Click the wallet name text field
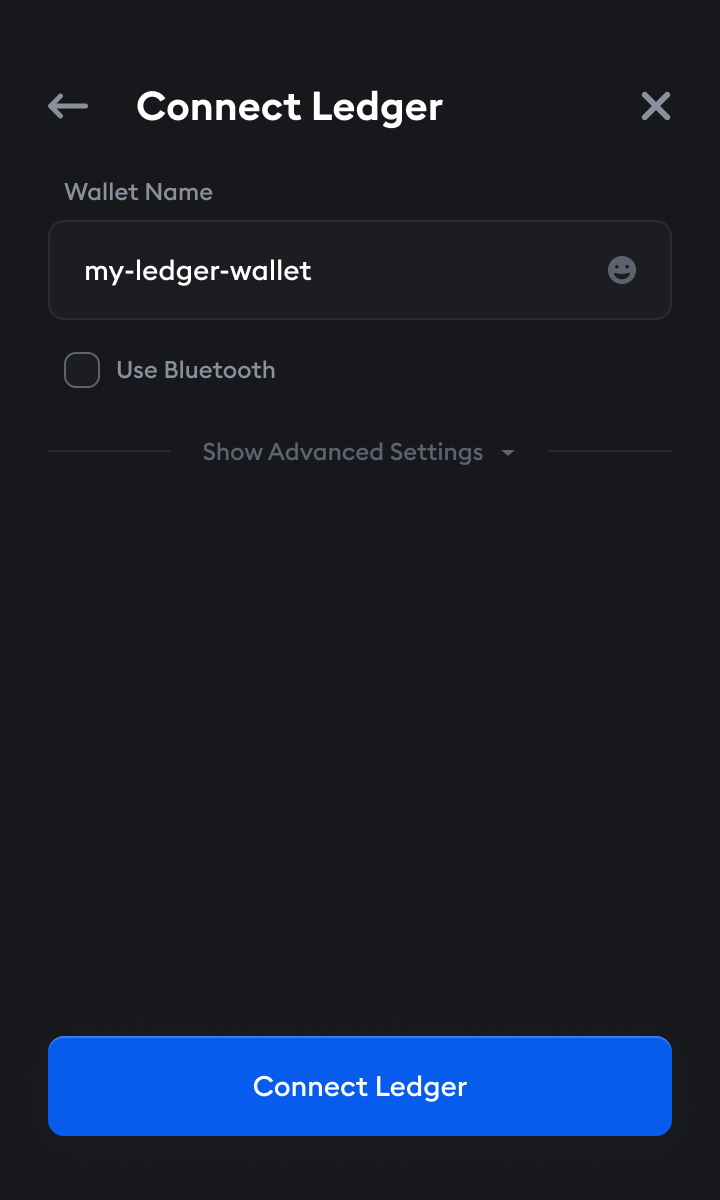 tap(360, 270)
